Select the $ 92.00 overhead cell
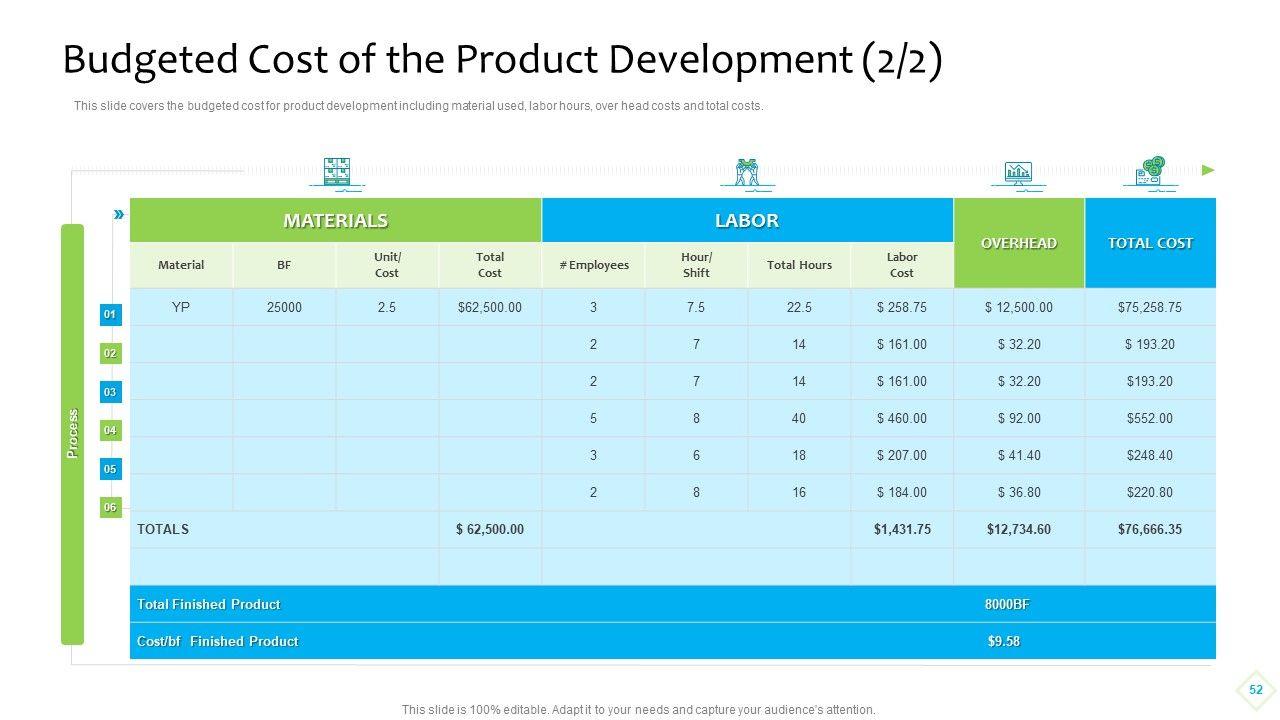This screenshot has width=1280, height=720. click(x=1019, y=418)
